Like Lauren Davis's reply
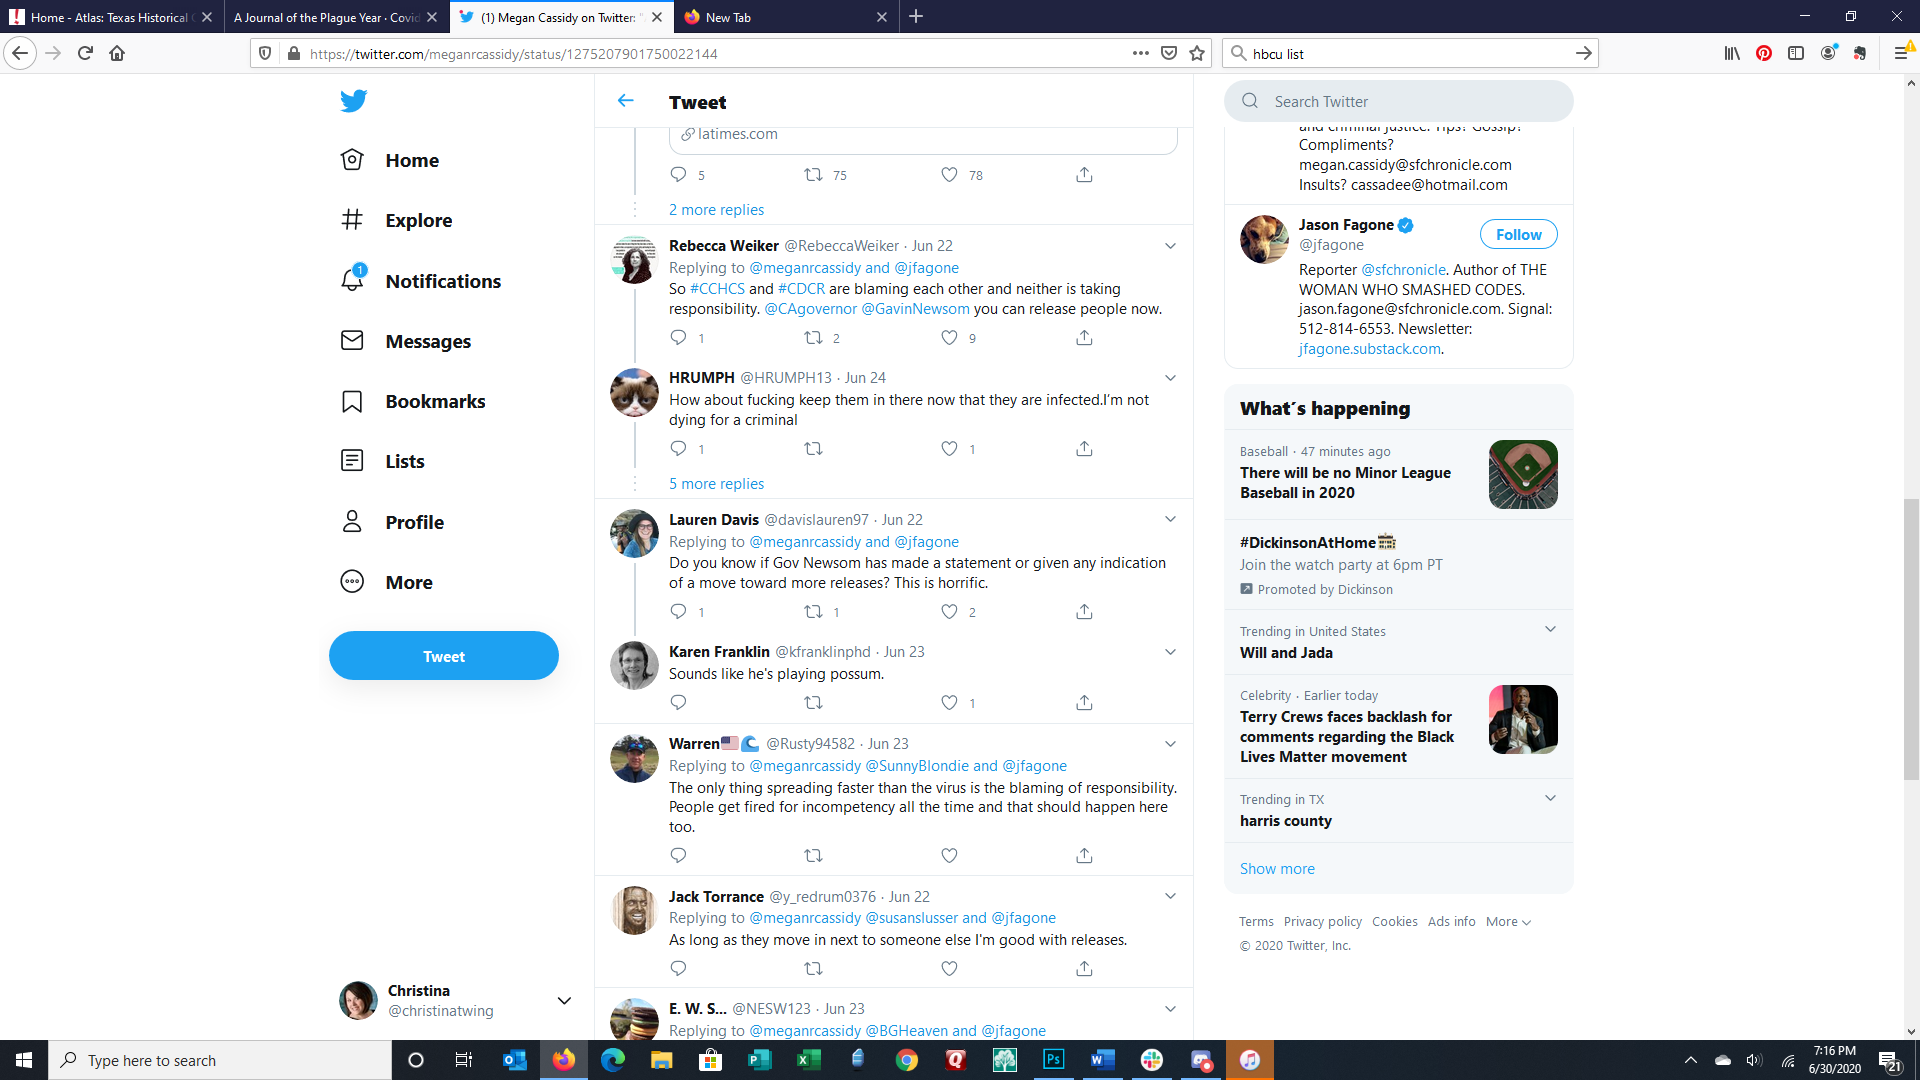This screenshot has height=1080, width=1920. [x=949, y=612]
